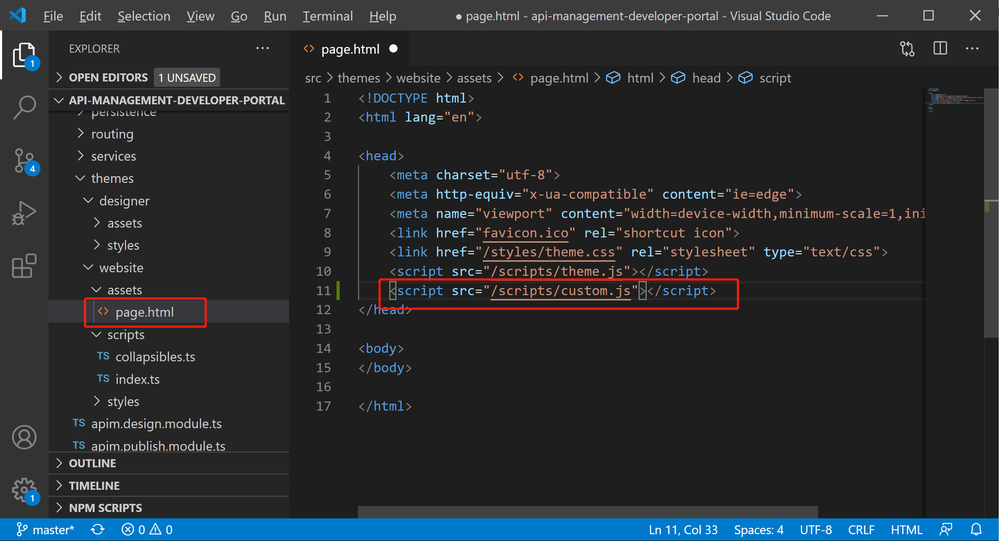Expand assets folder under designer
Image resolution: width=999 pixels, height=541 pixels.
(x=169, y=223)
